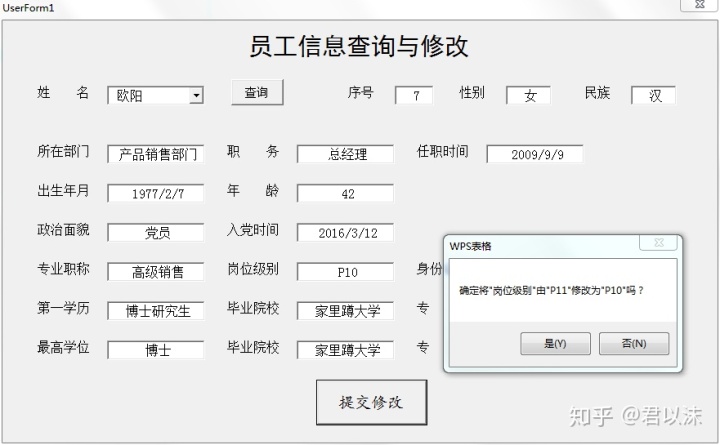Click the 任职时间 label
Screen dimensions: 720x445
[443, 151]
